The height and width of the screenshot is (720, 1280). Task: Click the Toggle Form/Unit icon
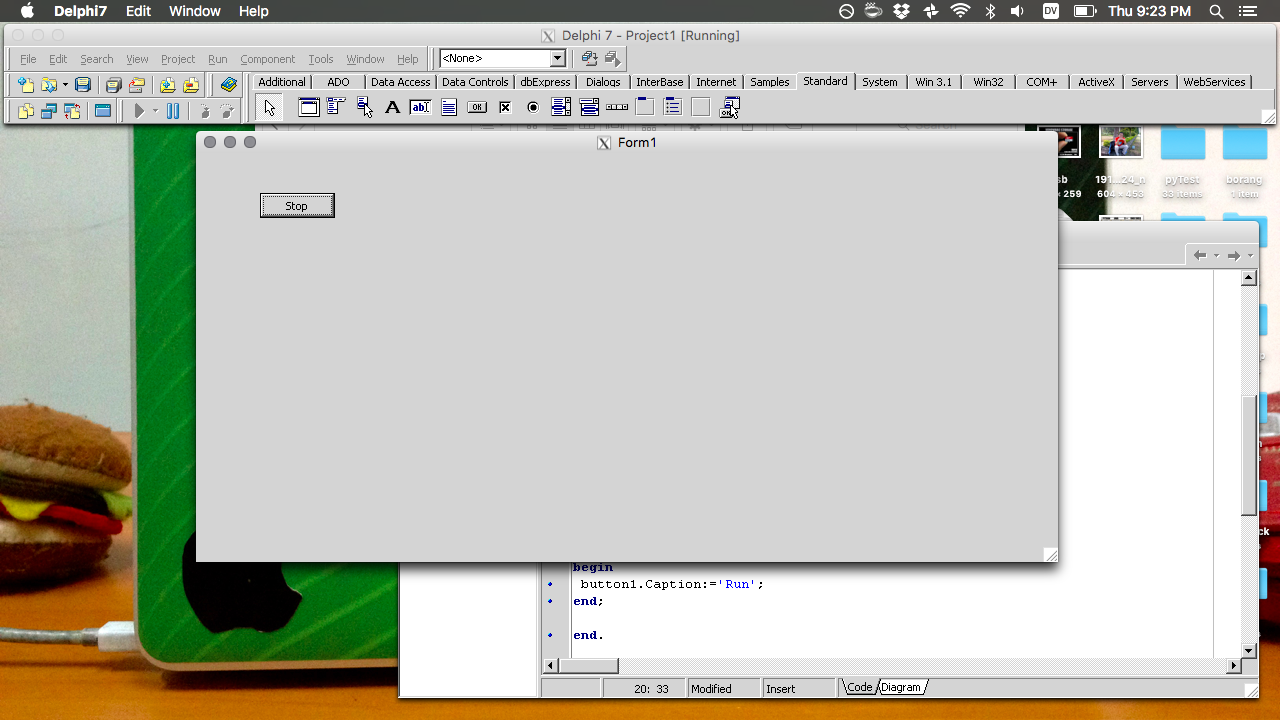point(72,111)
